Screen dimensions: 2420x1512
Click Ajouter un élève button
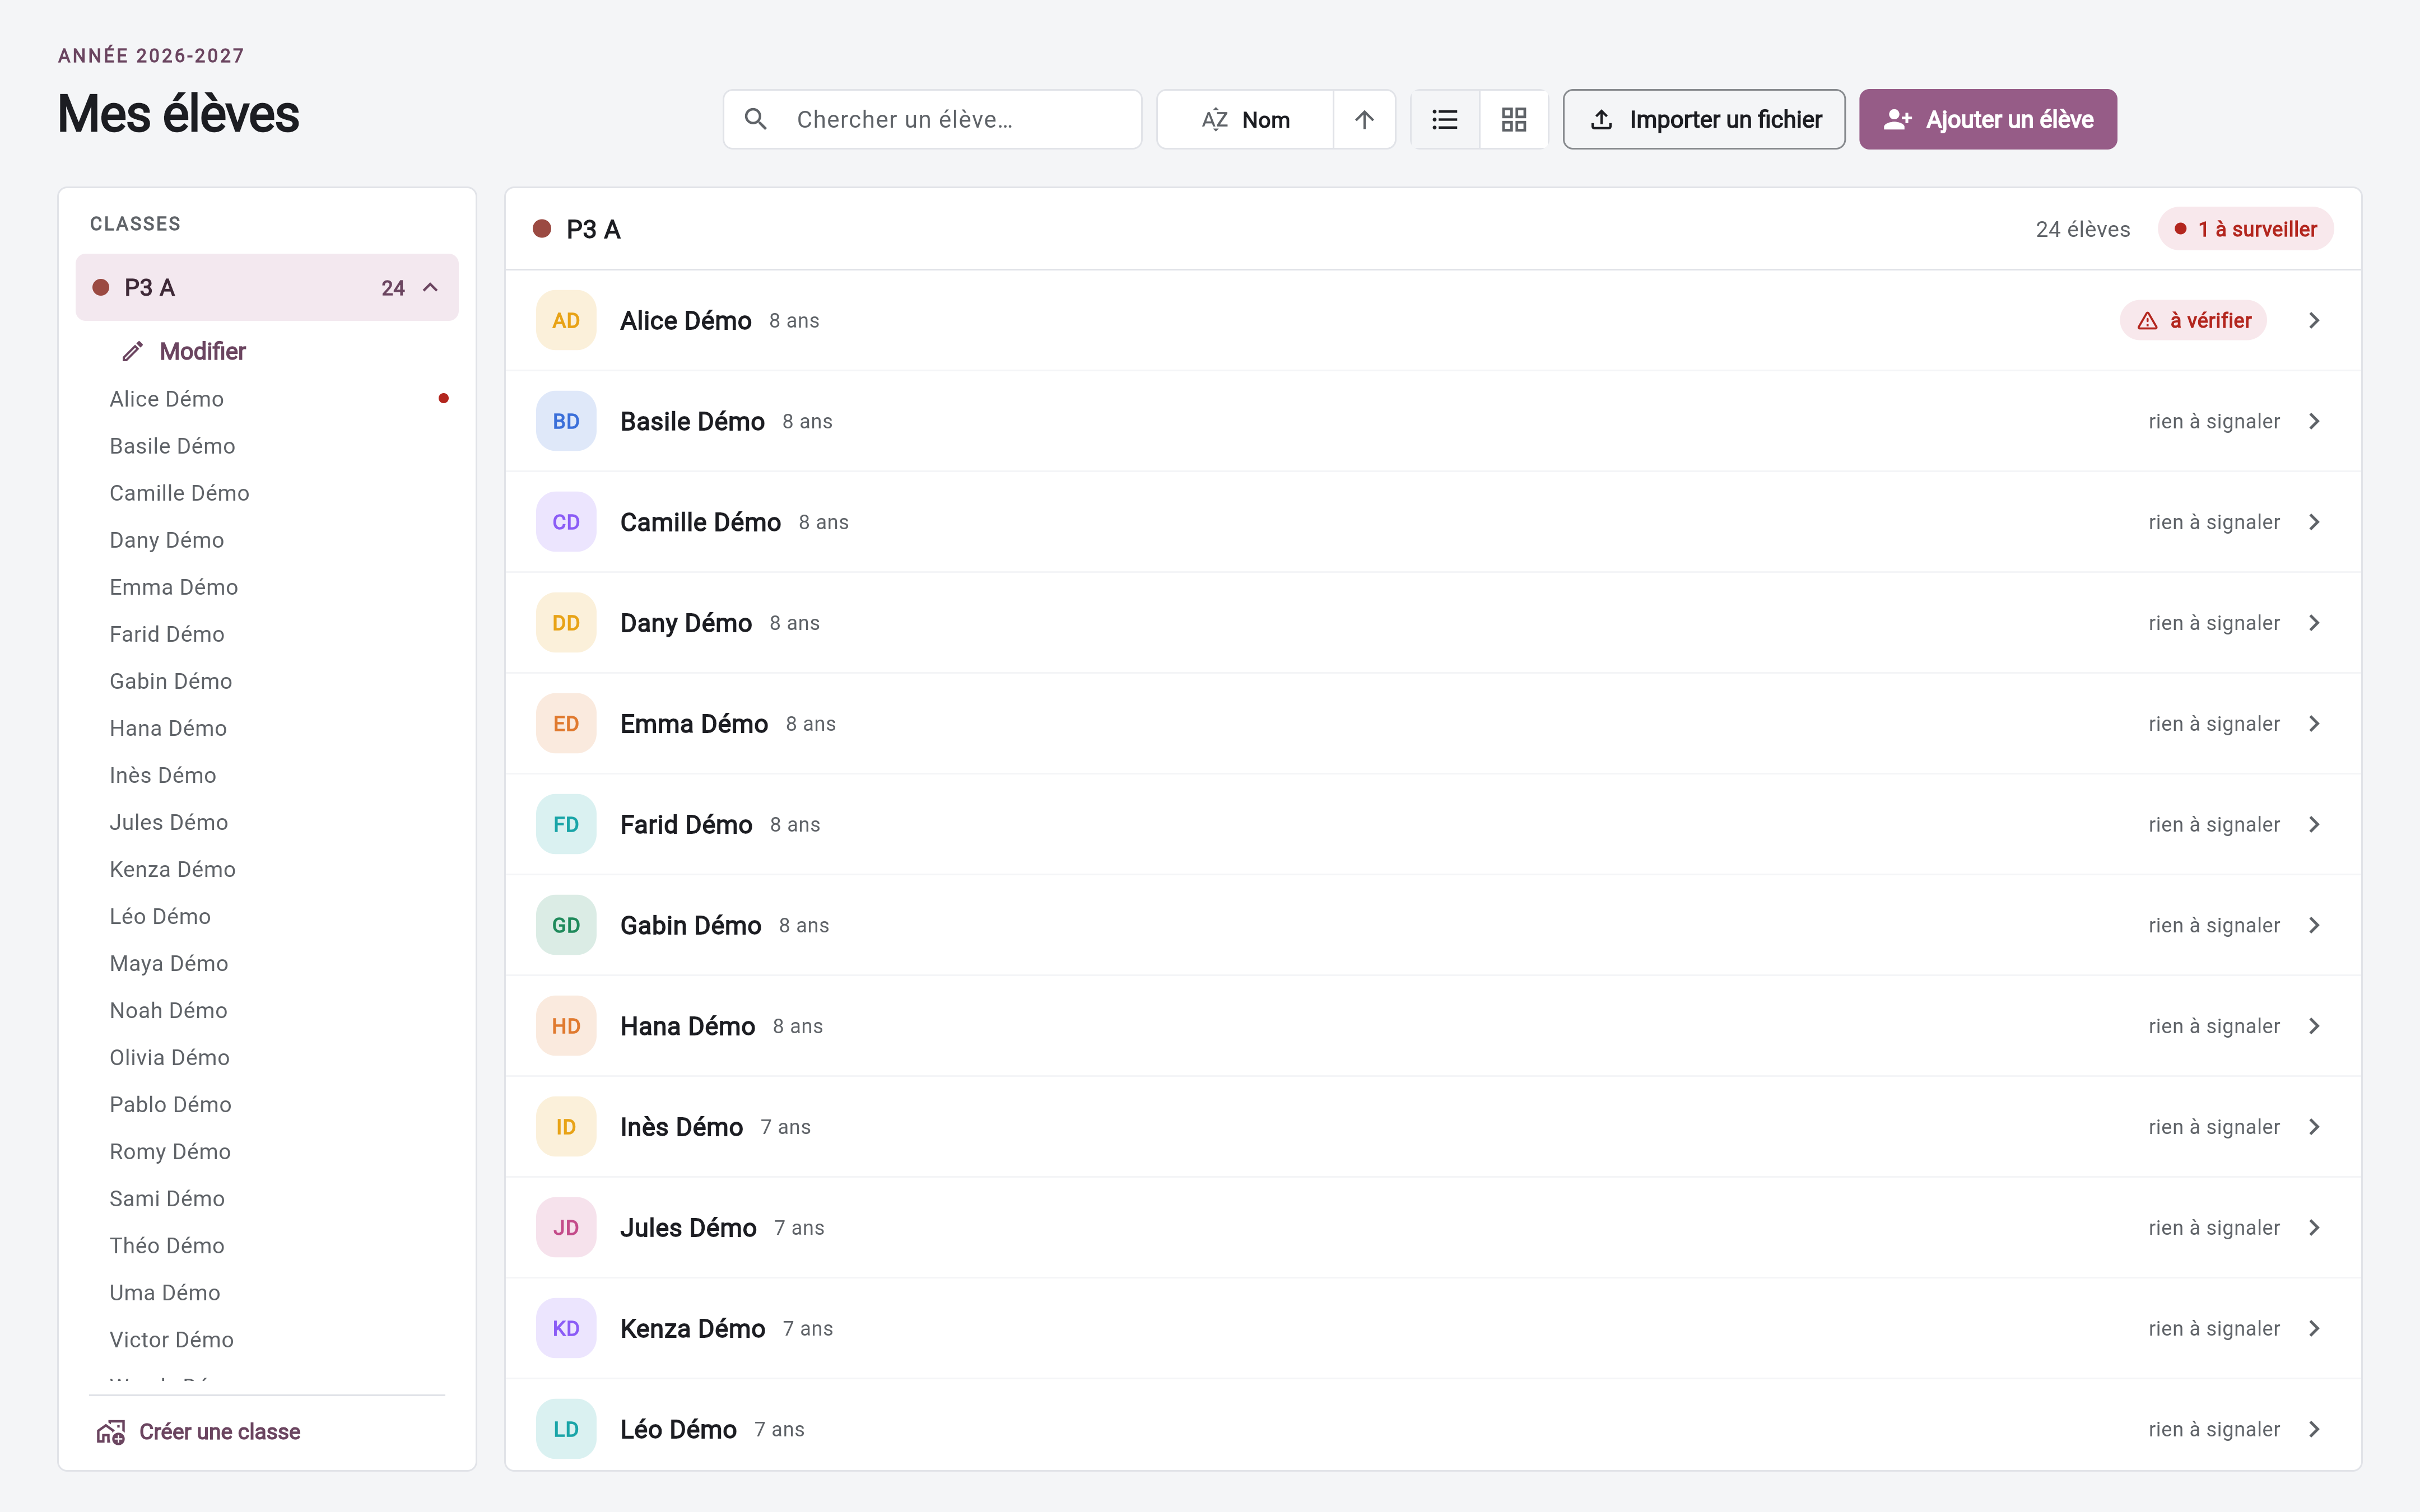coord(1987,120)
